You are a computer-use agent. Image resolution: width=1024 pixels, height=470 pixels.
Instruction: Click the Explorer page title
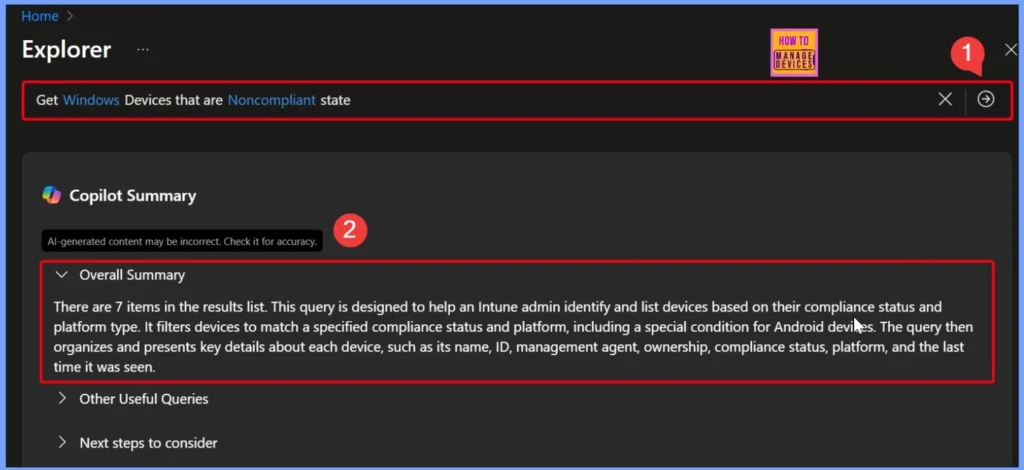click(x=67, y=50)
